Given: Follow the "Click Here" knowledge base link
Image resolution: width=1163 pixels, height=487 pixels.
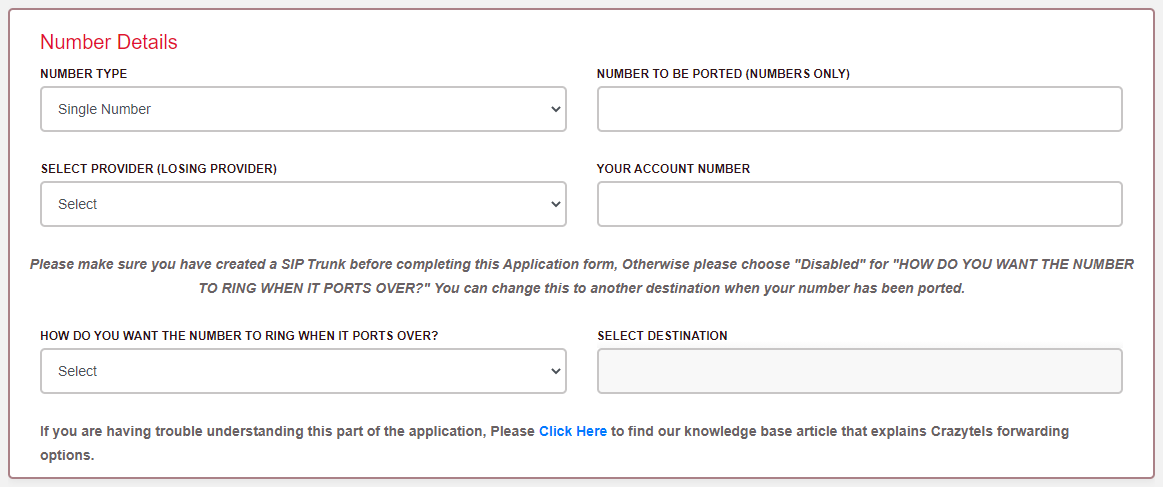Looking at the screenshot, I should coord(573,432).
